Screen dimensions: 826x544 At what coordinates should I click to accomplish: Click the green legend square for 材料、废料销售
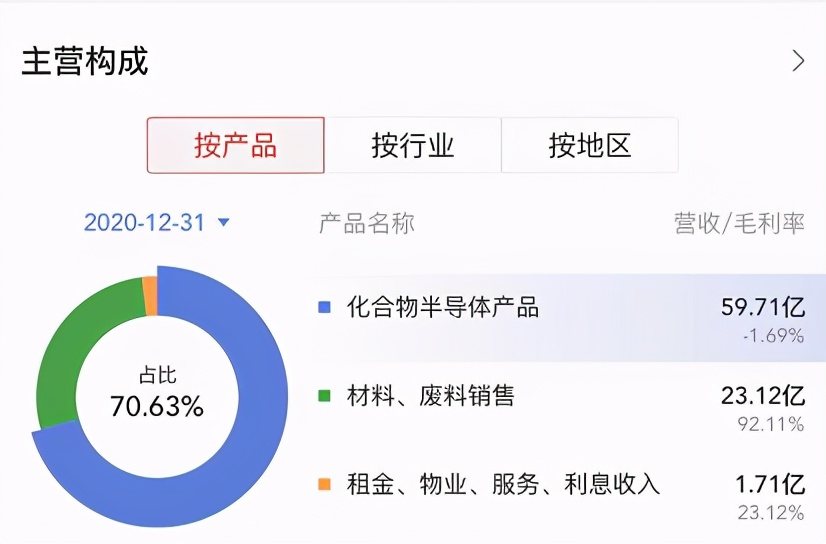[324, 395]
